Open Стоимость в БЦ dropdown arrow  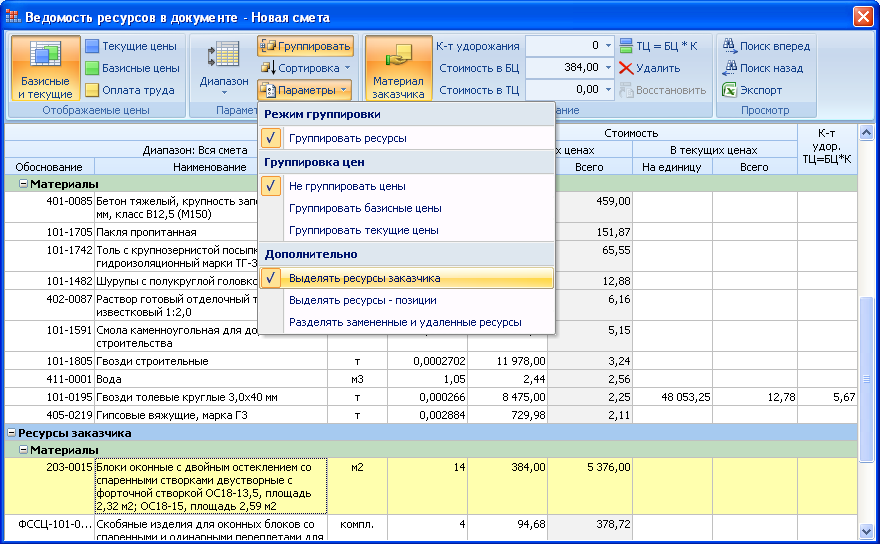click(x=608, y=68)
